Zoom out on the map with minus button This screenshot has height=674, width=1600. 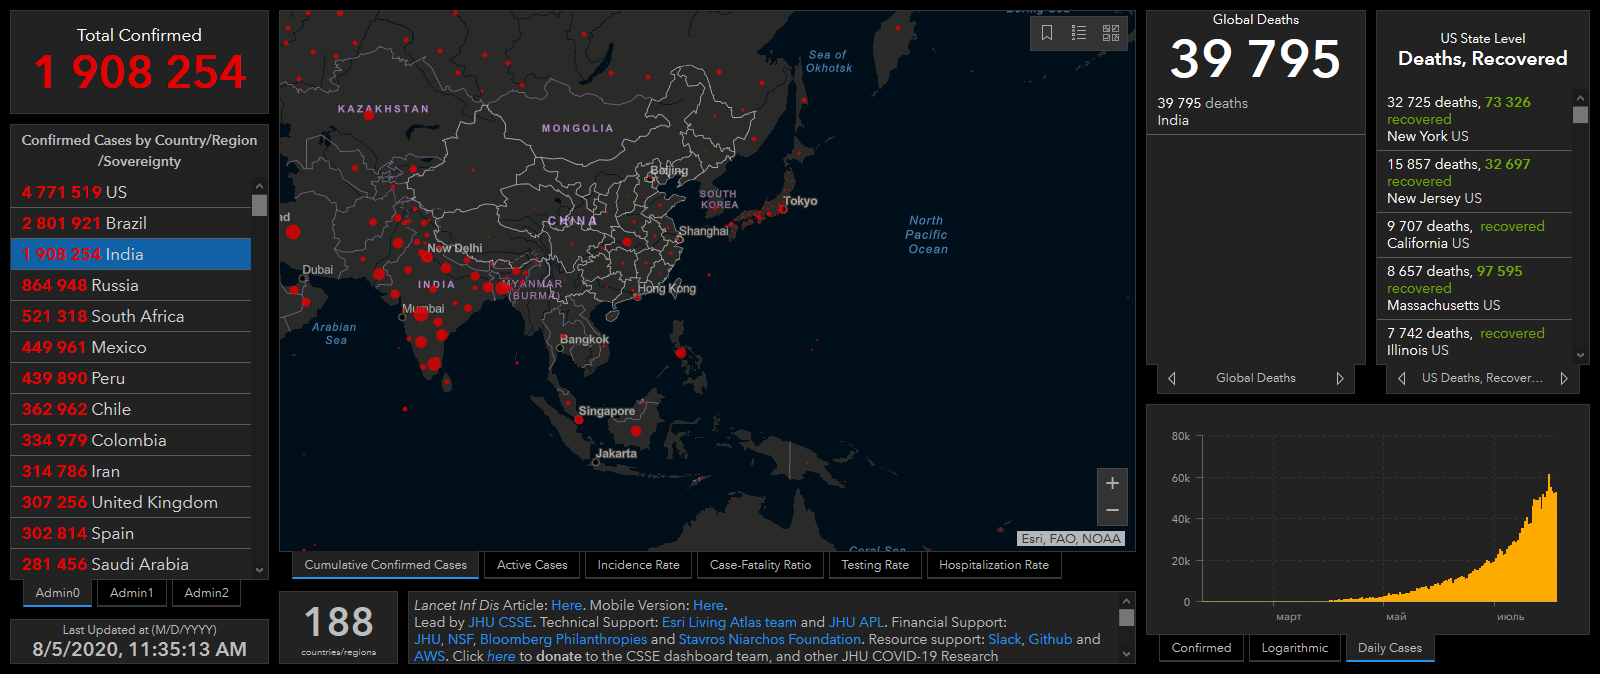1112,511
